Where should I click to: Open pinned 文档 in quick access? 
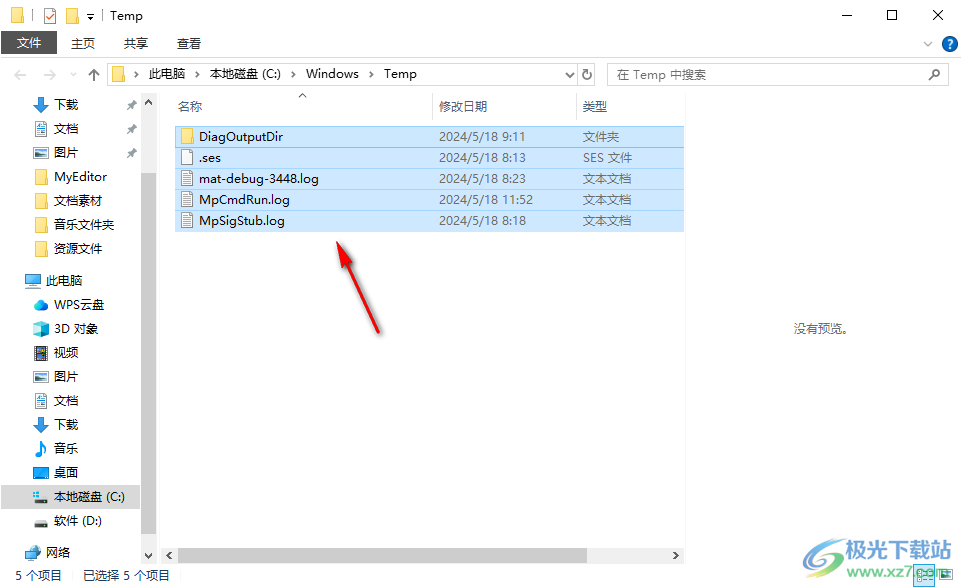[66, 129]
